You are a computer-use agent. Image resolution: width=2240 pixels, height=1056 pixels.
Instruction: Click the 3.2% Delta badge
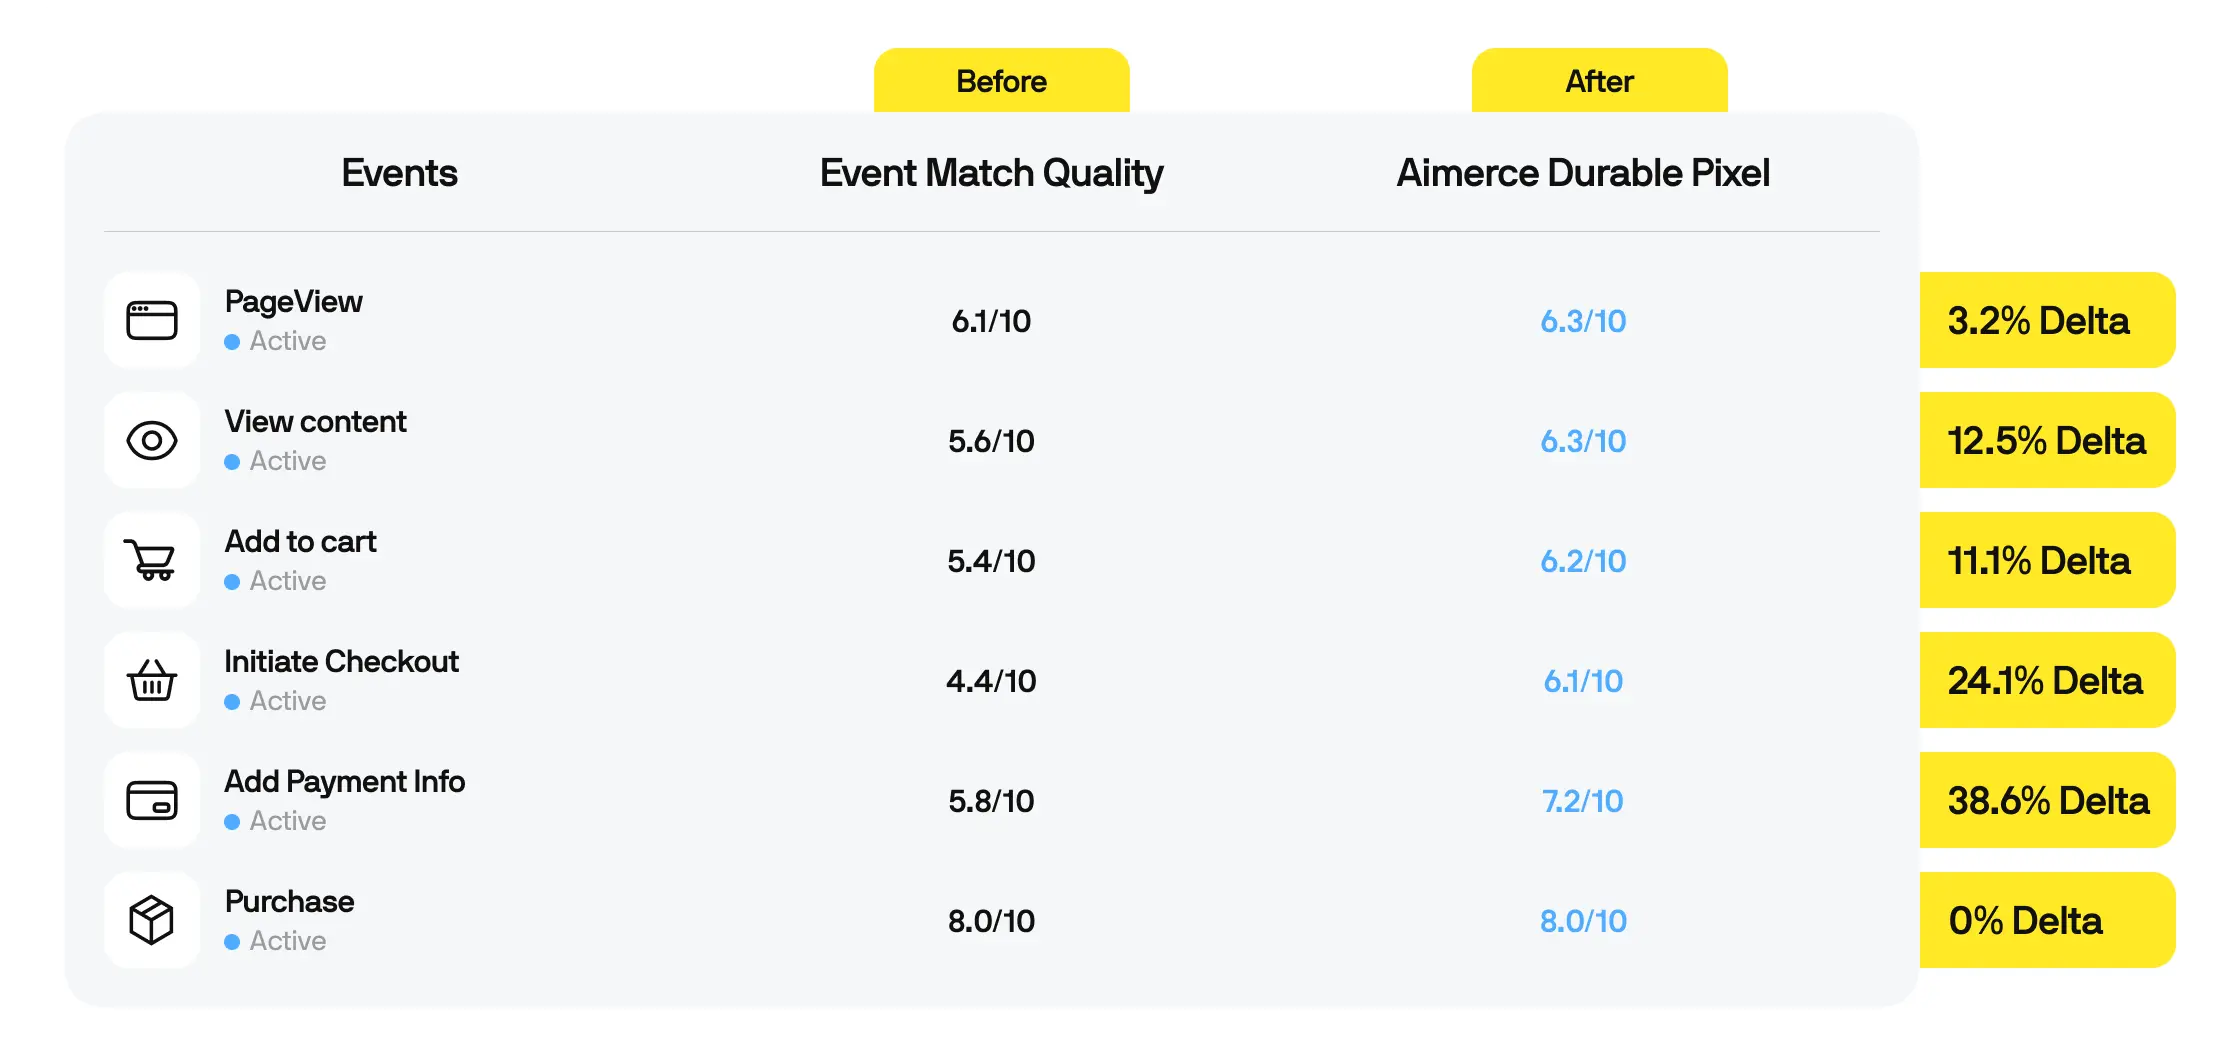click(2047, 320)
